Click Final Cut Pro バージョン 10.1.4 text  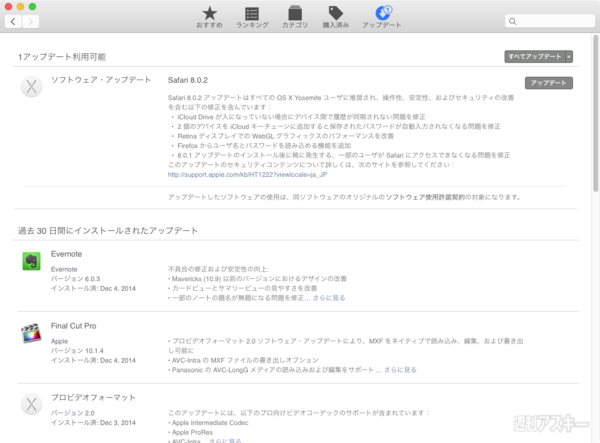[x=77, y=351]
